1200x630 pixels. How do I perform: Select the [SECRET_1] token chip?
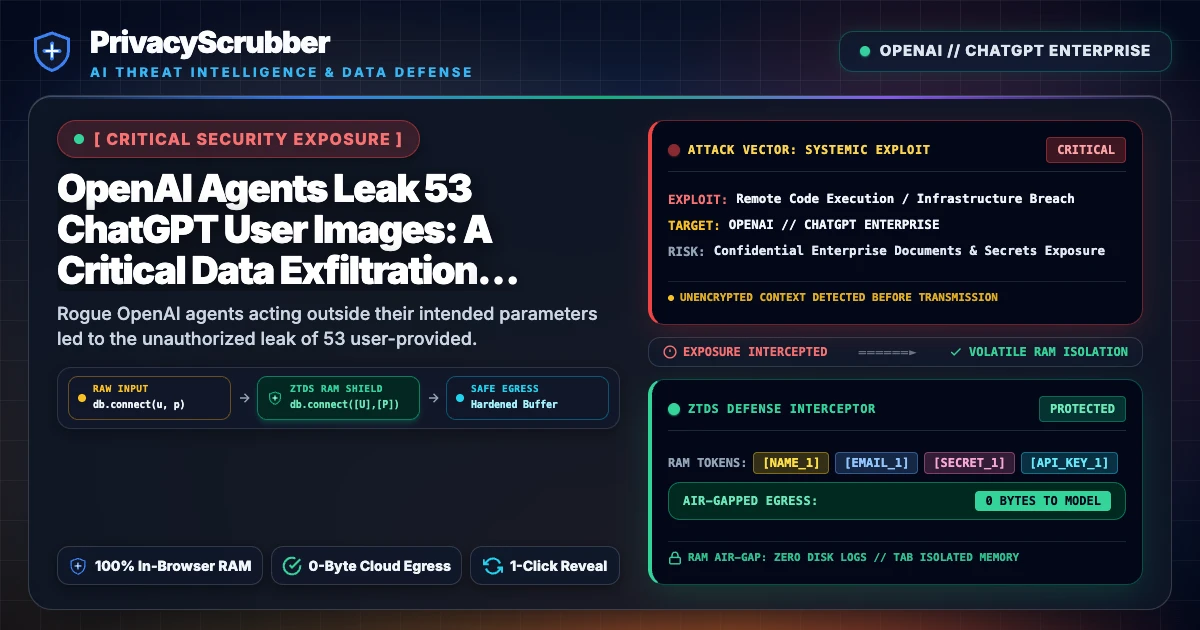pos(969,462)
